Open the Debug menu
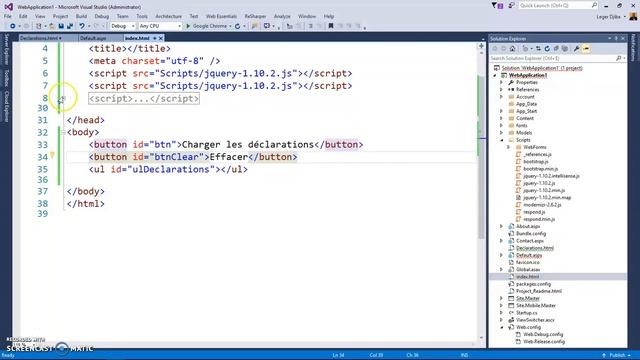Viewport: 640px width, 360px height. [x=102, y=16]
